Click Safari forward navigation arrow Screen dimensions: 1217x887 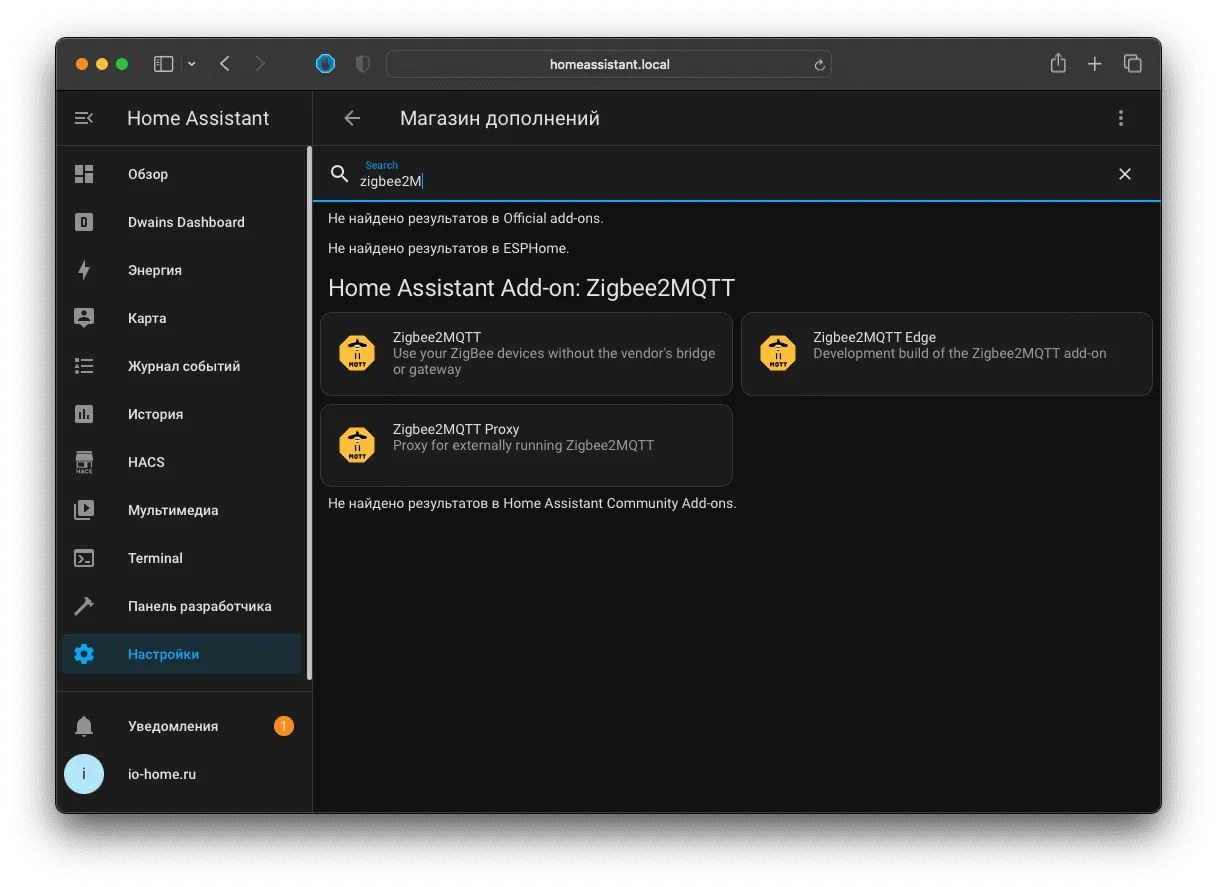(x=260, y=64)
